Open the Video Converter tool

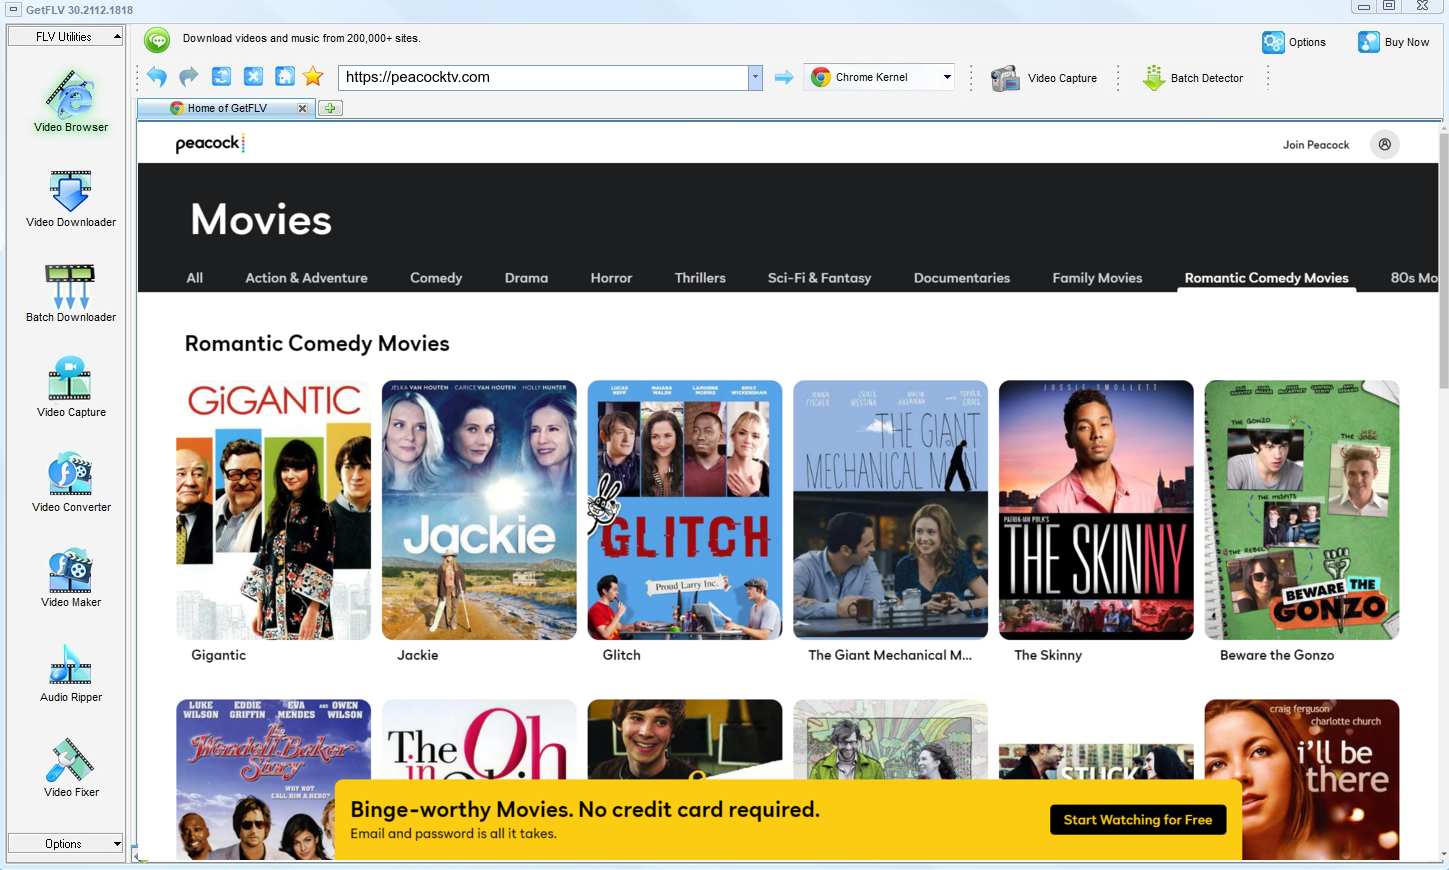coord(70,482)
